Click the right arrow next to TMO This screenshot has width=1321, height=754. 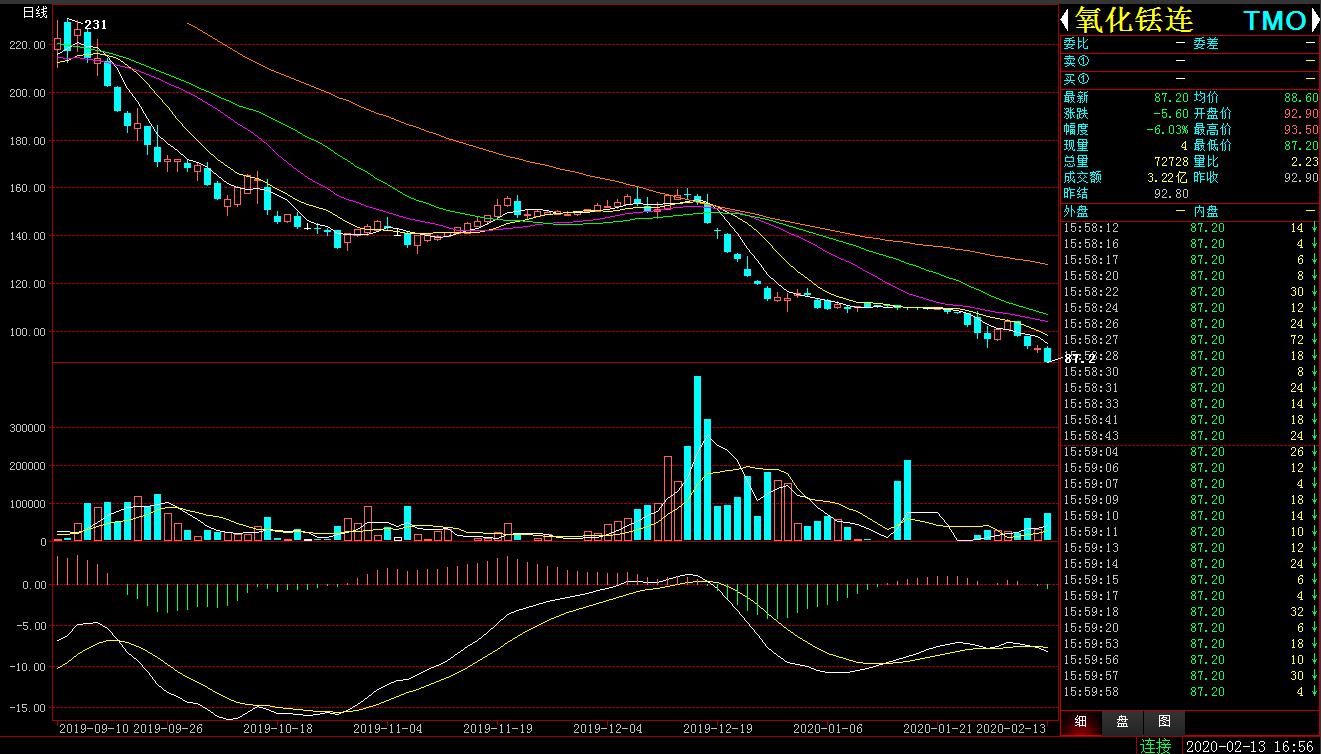(1314, 20)
